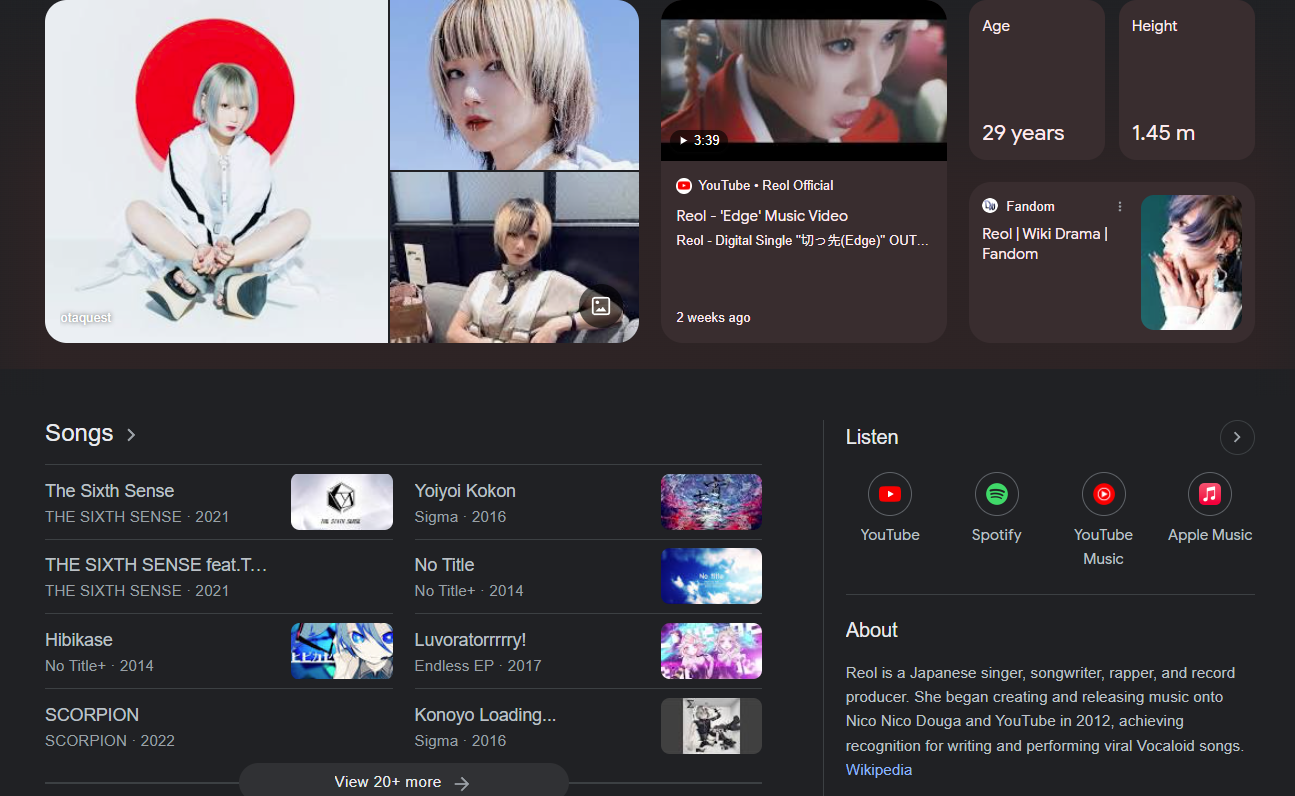Open Reol - 'Edge' Music Video title
The image size is (1295, 796).
pyautogui.click(x=762, y=216)
